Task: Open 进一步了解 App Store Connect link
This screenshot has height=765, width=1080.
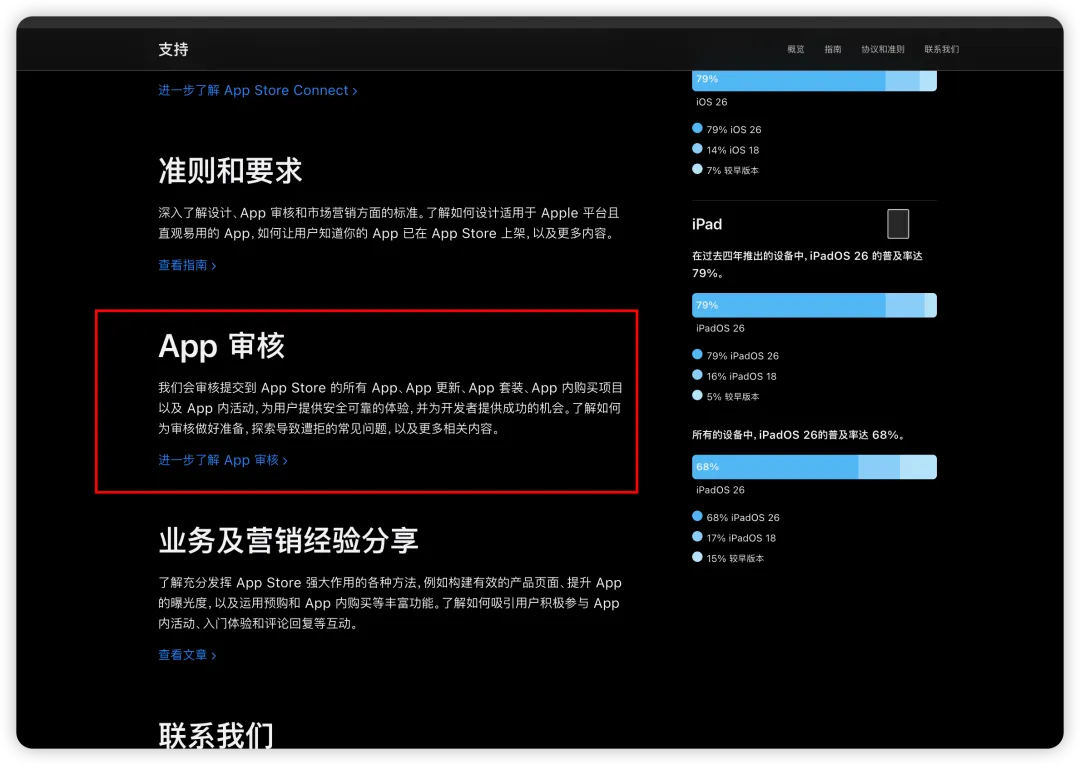Action: click(258, 90)
